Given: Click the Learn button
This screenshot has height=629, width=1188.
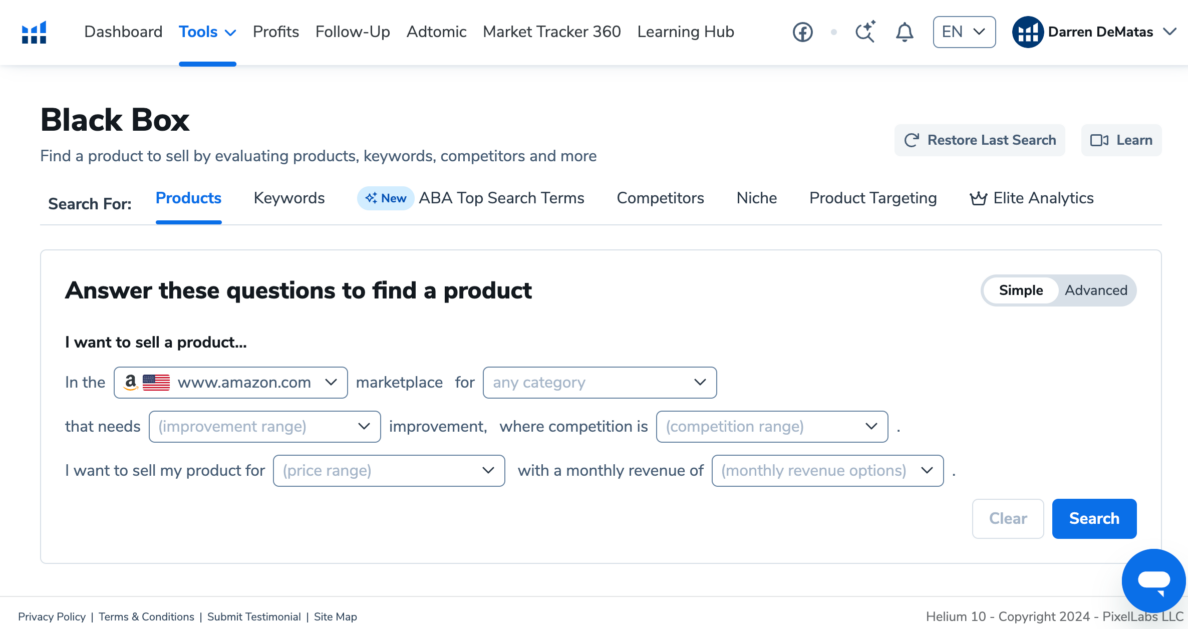Looking at the screenshot, I should [1121, 140].
